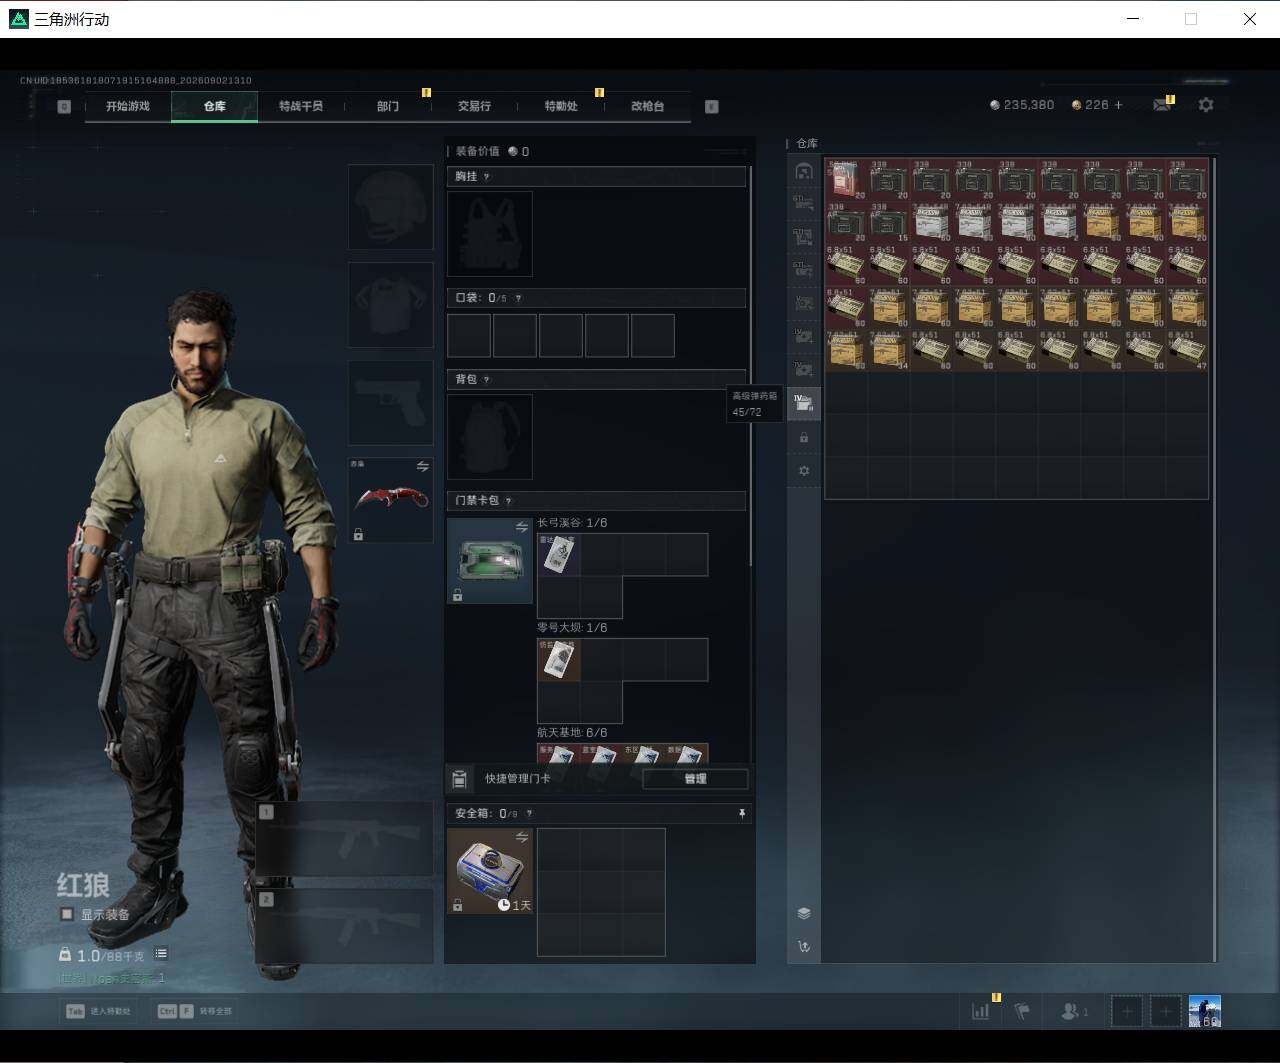Click the player avatar in bottom bar
Viewport: 1280px width, 1063px height.
pyautogui.click(x=1205, y=1011)
